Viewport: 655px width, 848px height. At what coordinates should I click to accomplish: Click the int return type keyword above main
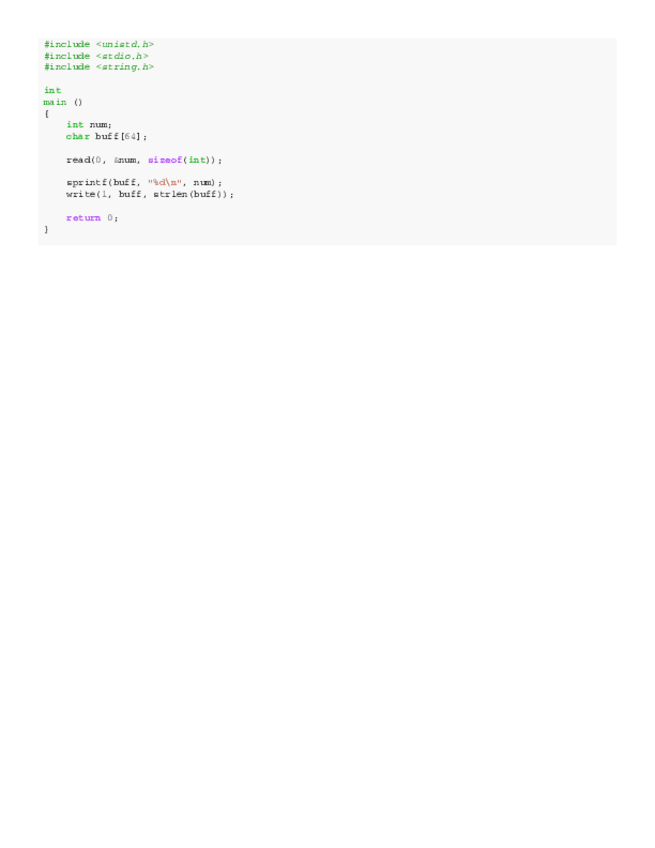coord(52,90)
